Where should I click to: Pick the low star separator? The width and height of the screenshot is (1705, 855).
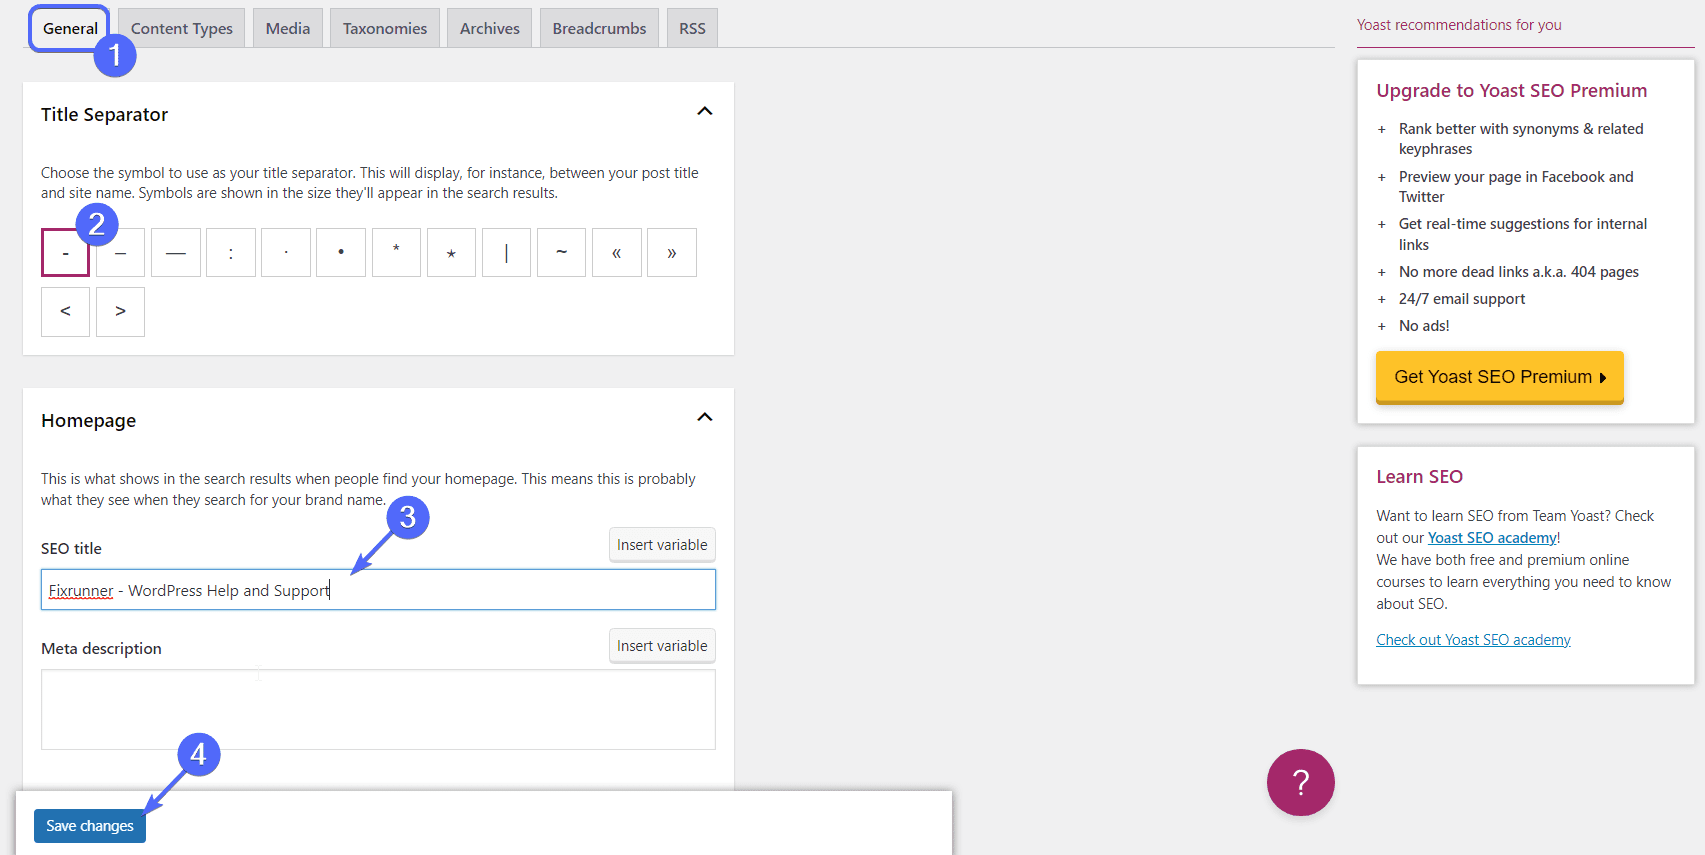coord(452,253)
